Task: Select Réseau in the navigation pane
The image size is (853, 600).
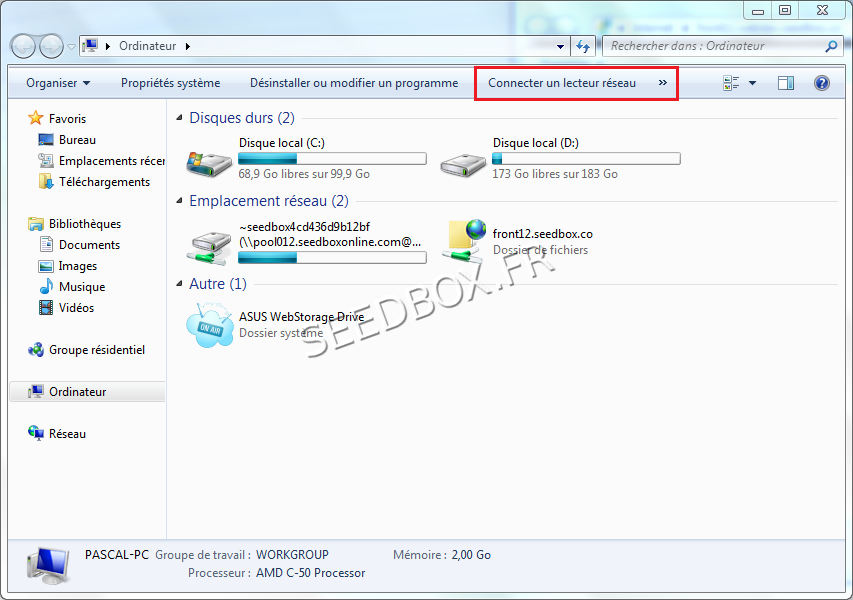Action: coord(67,434)
